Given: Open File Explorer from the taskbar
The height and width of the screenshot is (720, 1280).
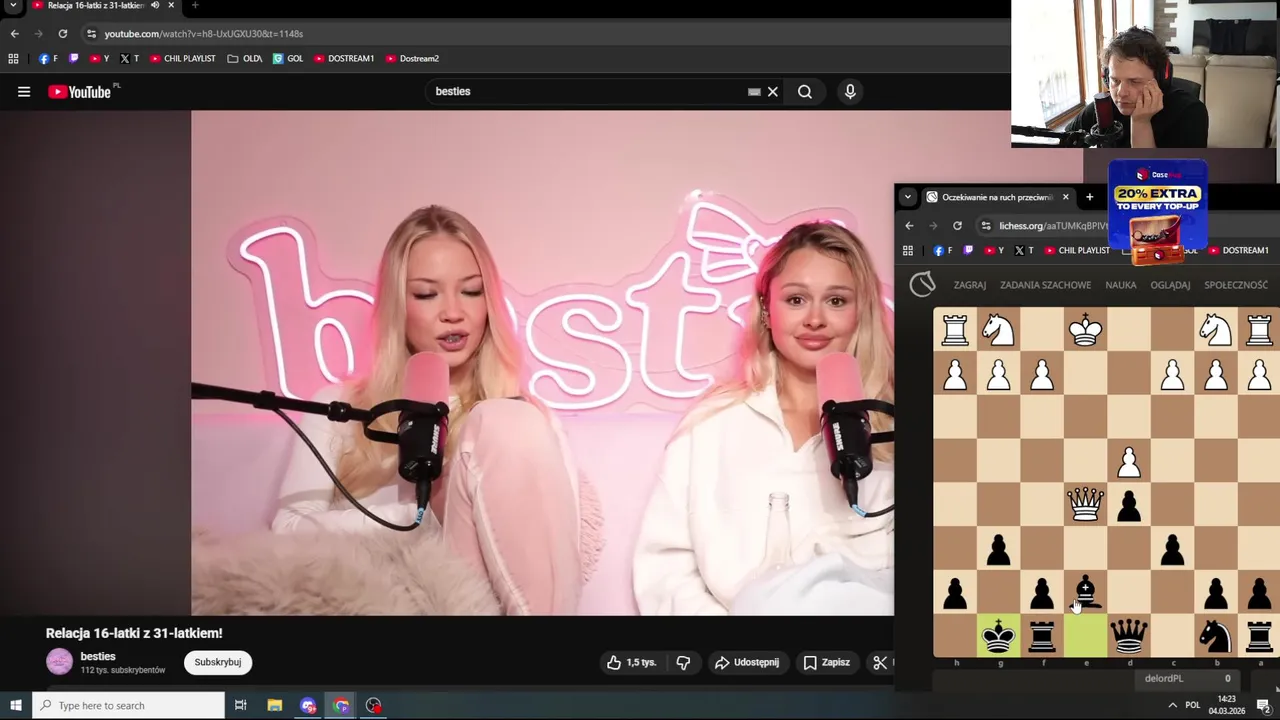Looking at the screenshot, I should click(275, 705).
